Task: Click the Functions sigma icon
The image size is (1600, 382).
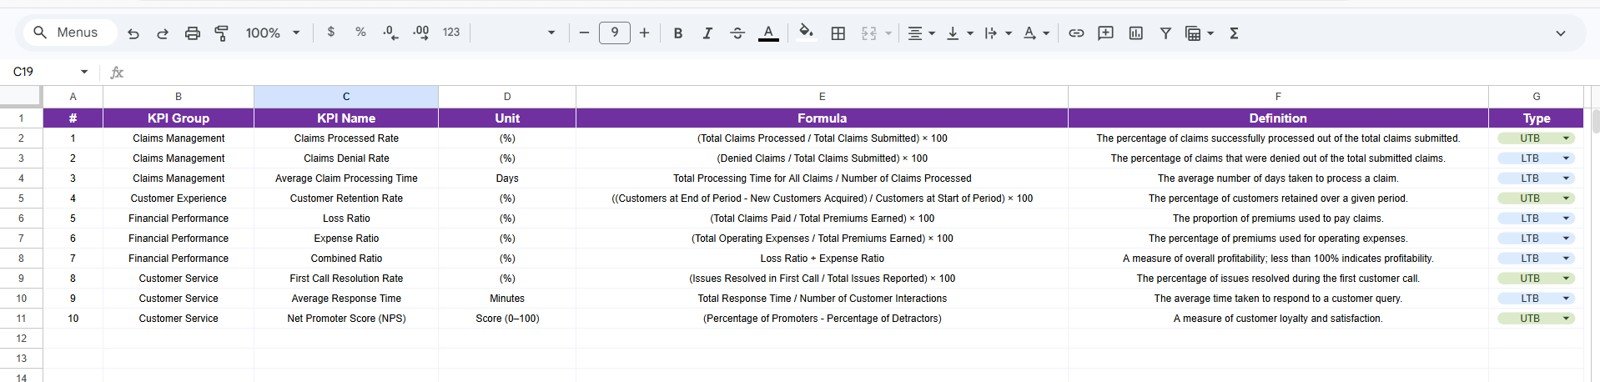Action: click(1234, 33)
